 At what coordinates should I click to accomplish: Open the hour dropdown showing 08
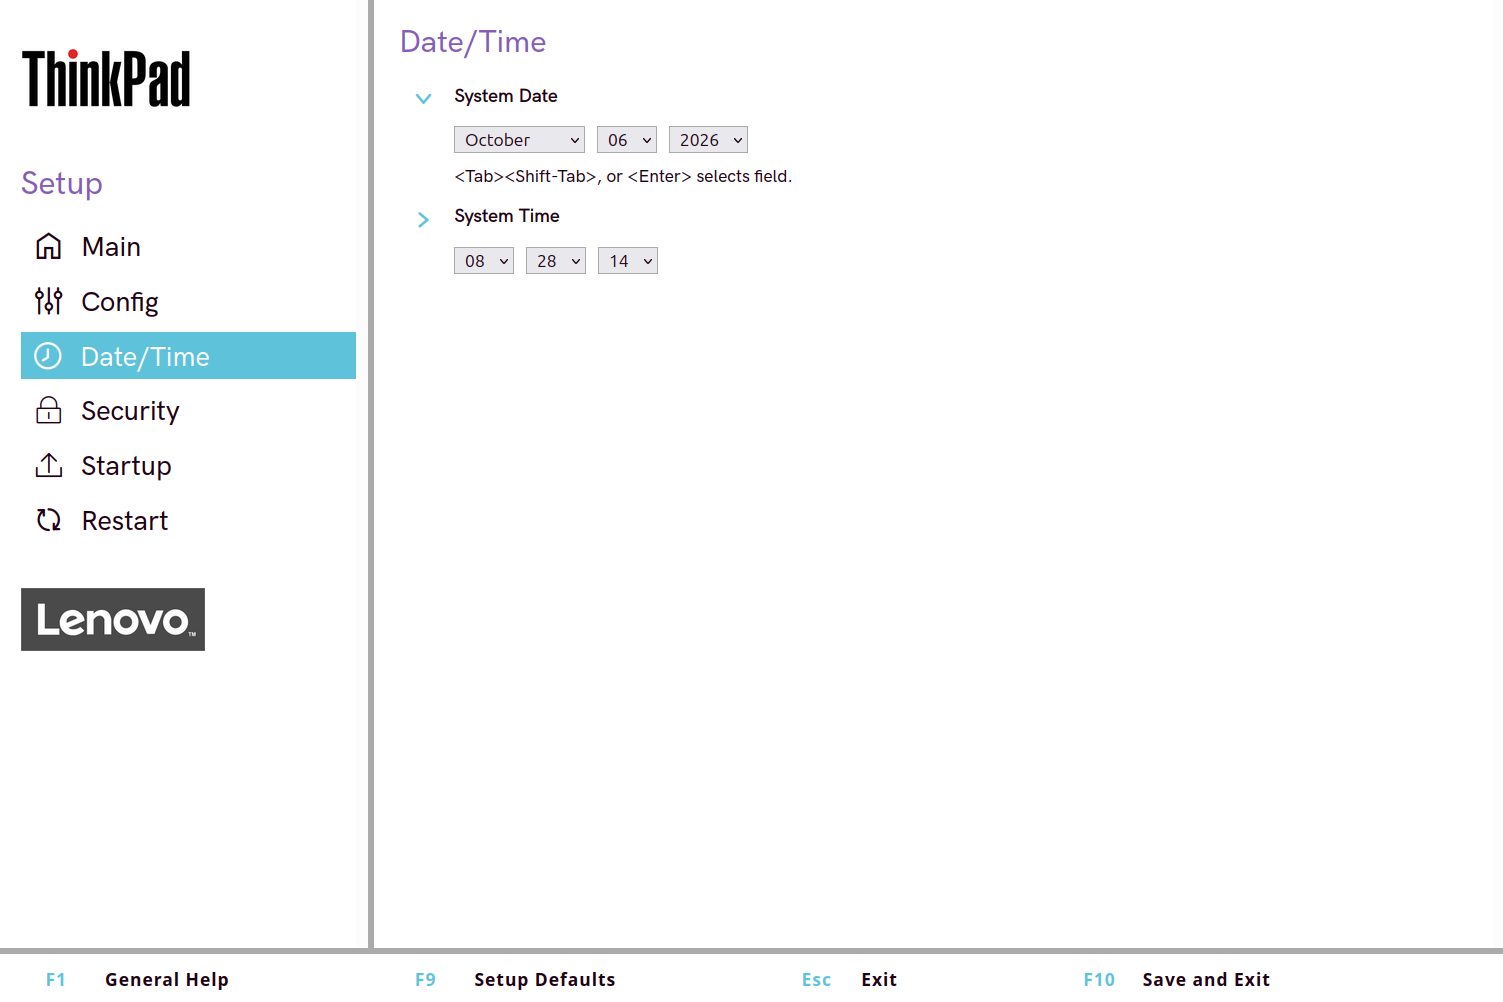pos(484,261)
